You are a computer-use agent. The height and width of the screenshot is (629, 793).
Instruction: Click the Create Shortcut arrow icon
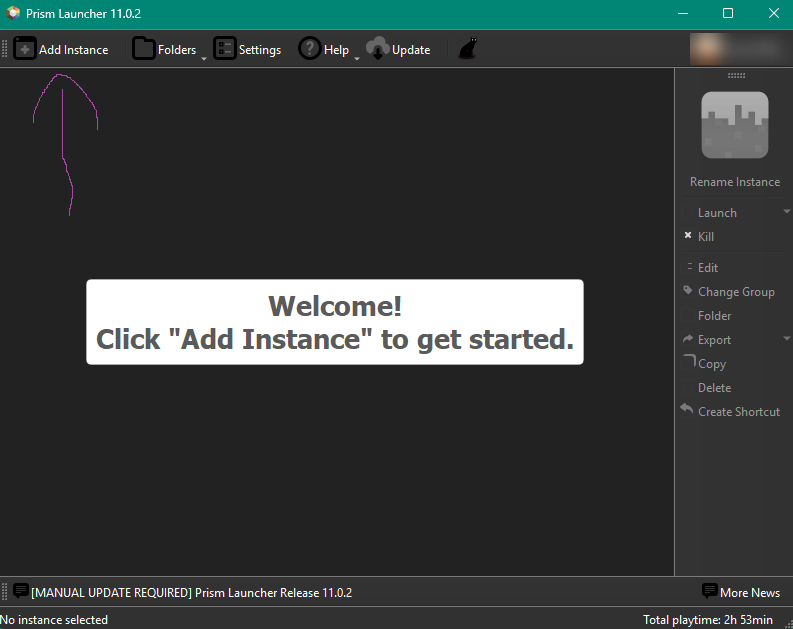(x=687, y=409)
